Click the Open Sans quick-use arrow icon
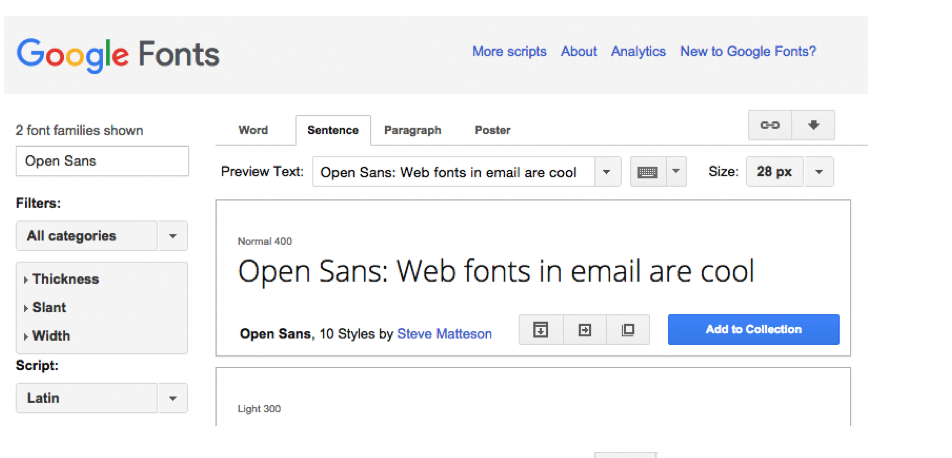This screenshot has height=458, width=952. tap(585, 329)
